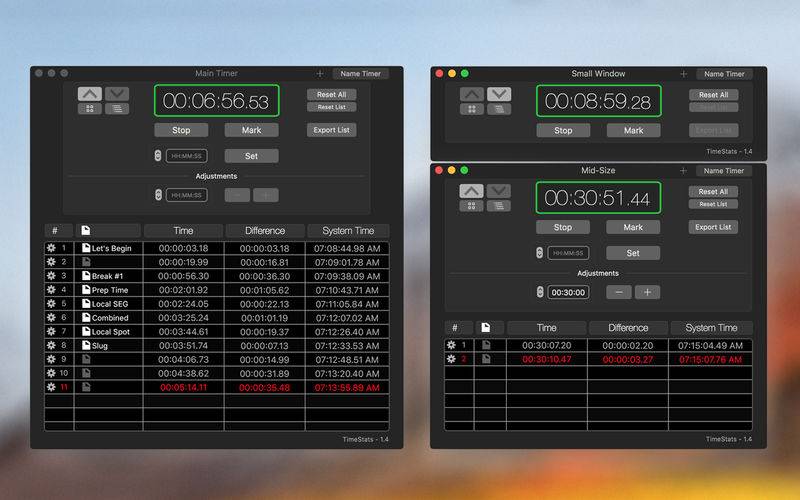Click gear icon on red row 11
This screenshot has height=500, width=800.
pyautogui.click(x=51, y=387)
